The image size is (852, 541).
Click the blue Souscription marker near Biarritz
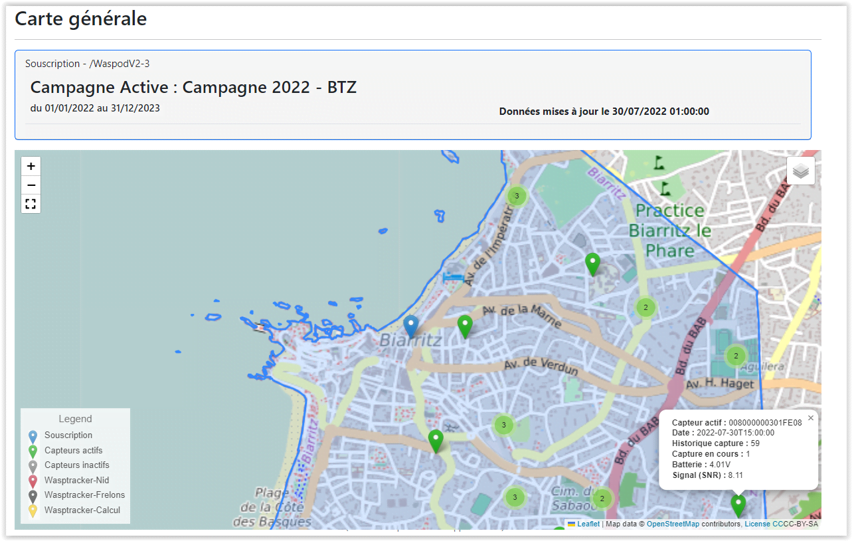point(411,325)
